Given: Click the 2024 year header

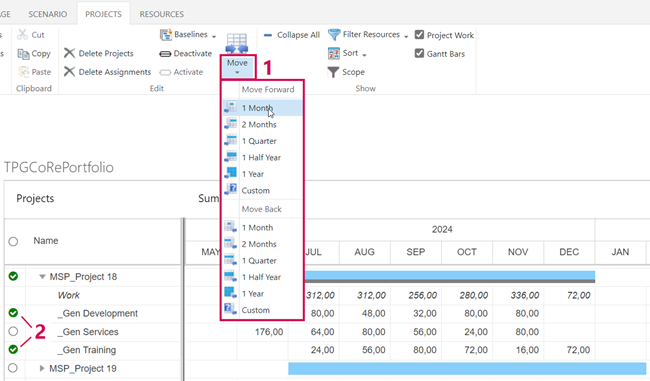Looking at the screenshot, I should point(442,230).
